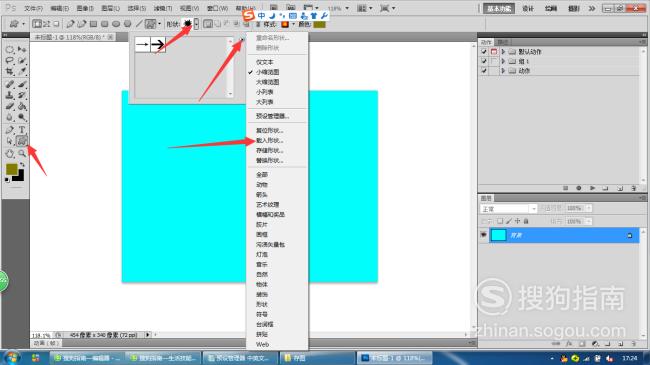This screenshot has width=650, height=365.
Task: Select 大缩览图 view in flyout menu
Action: click(x=267, y=82)
